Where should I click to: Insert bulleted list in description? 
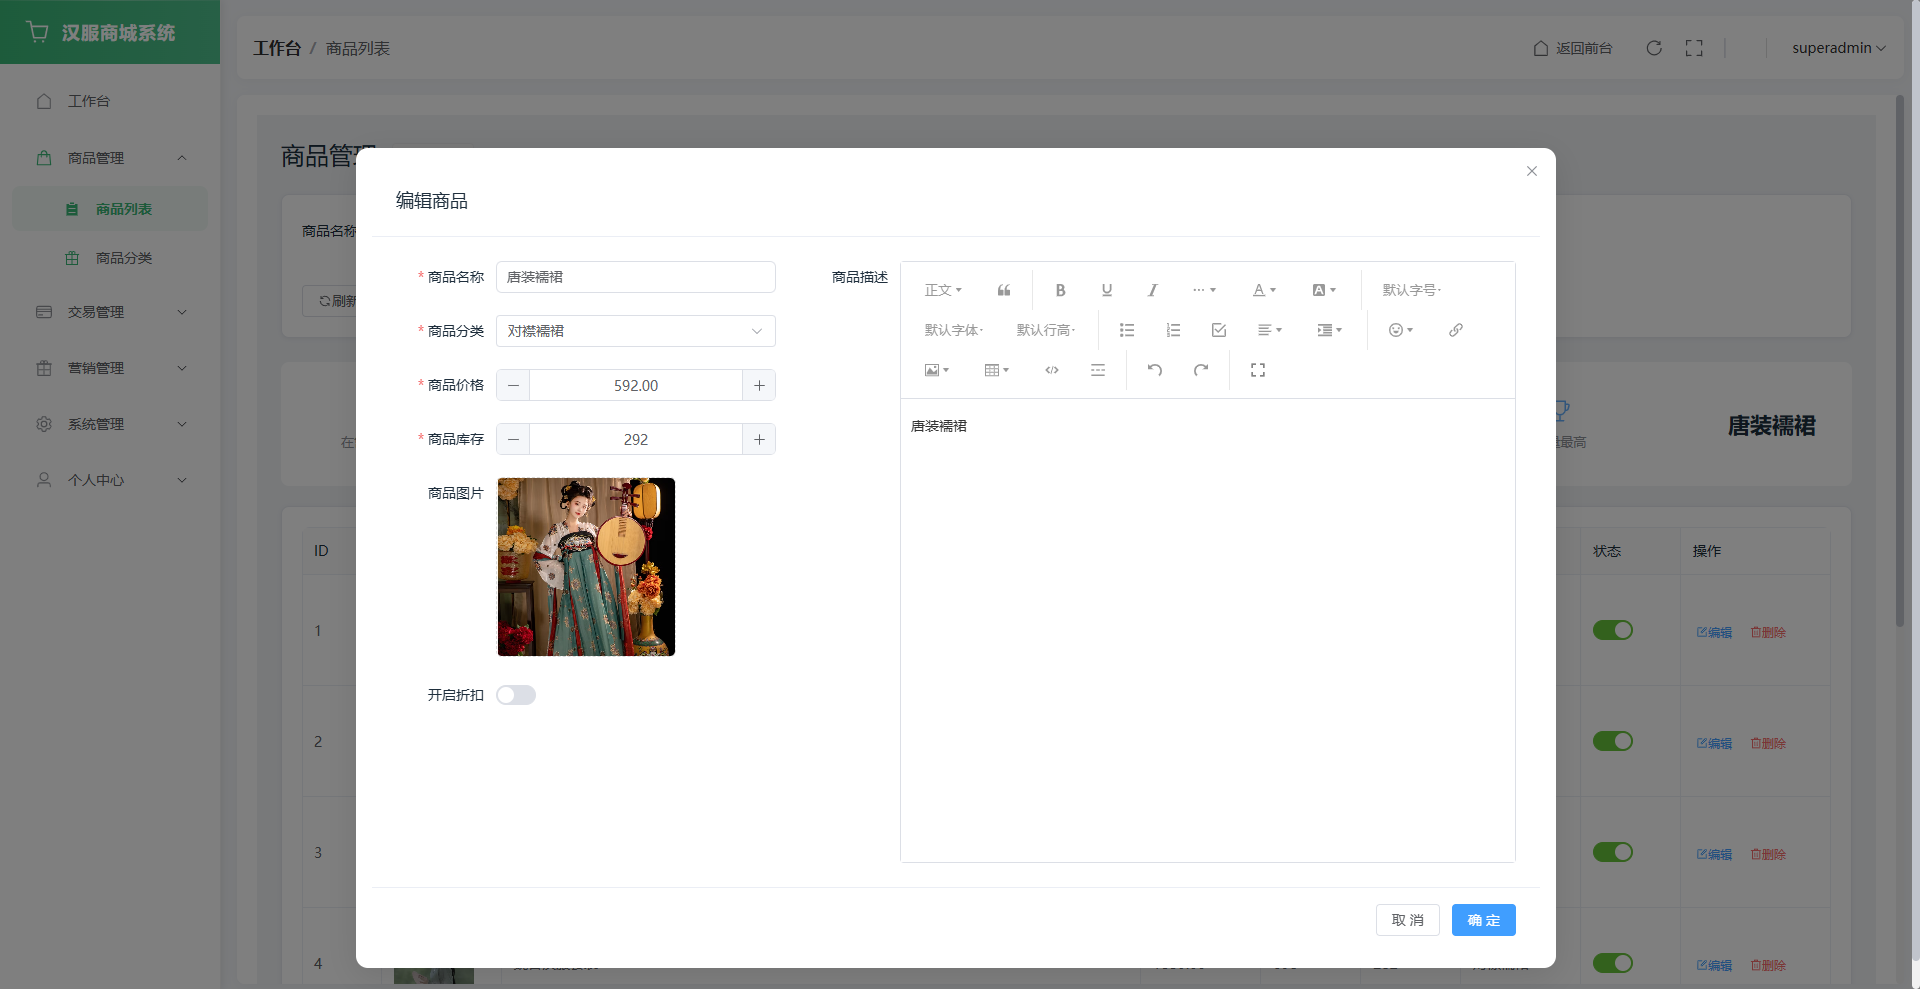click(1127, 330)
